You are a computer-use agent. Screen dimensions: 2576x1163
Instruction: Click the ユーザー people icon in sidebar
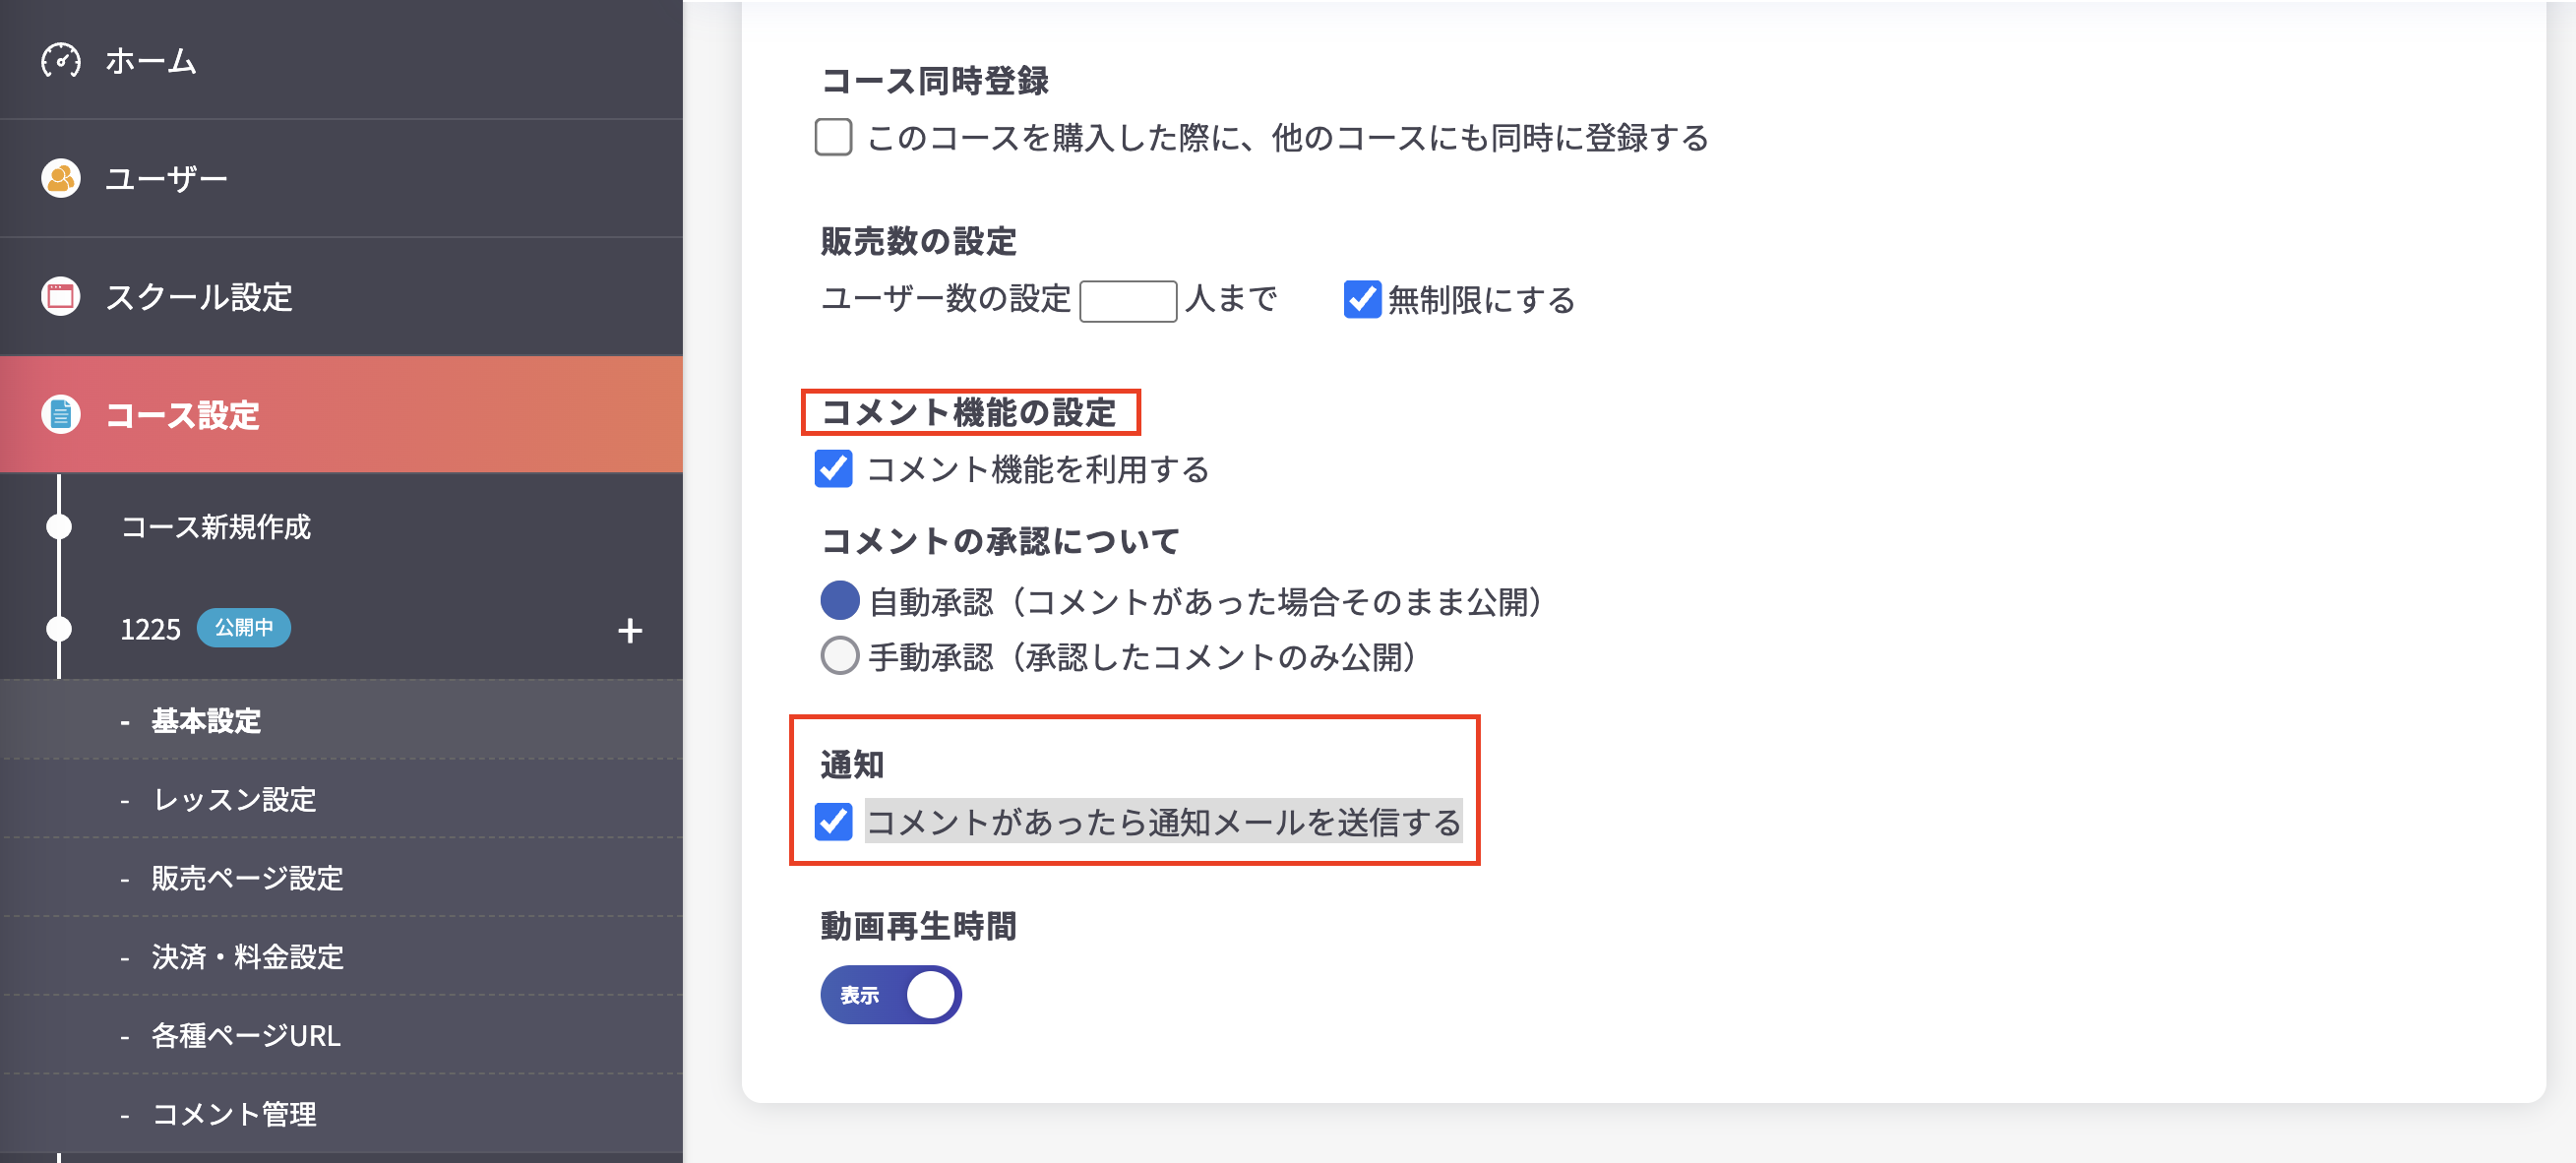tap(60, 178)
